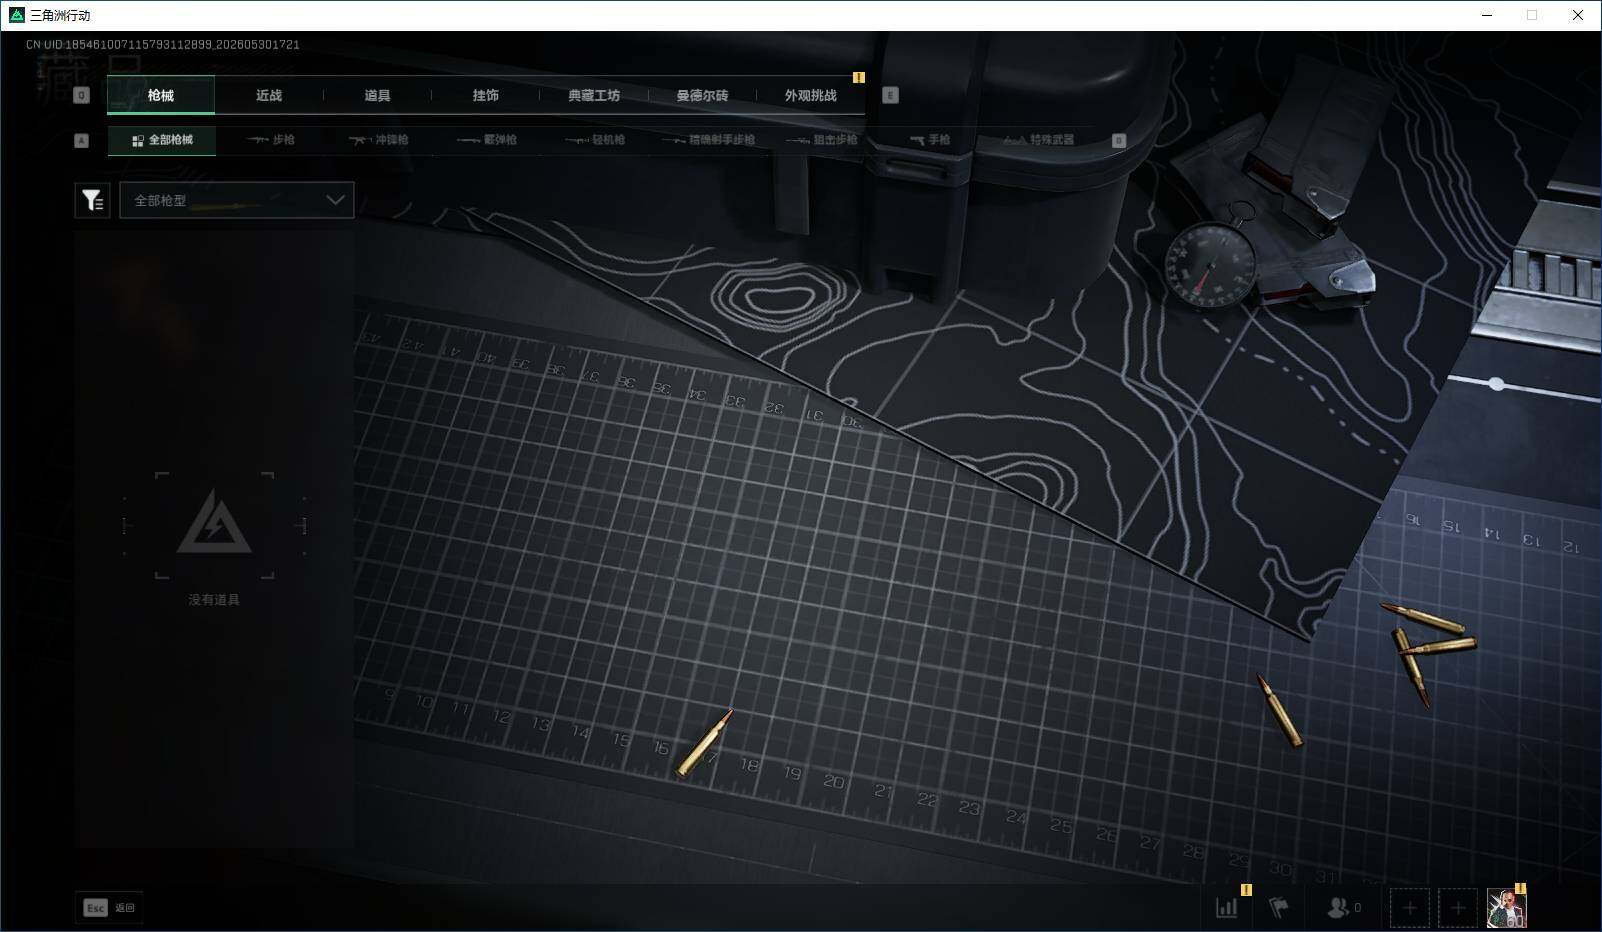This screenshot has height=932, width=1602.
Task: Filter by 冲锋枪 category
Action: tap(379, 140)
